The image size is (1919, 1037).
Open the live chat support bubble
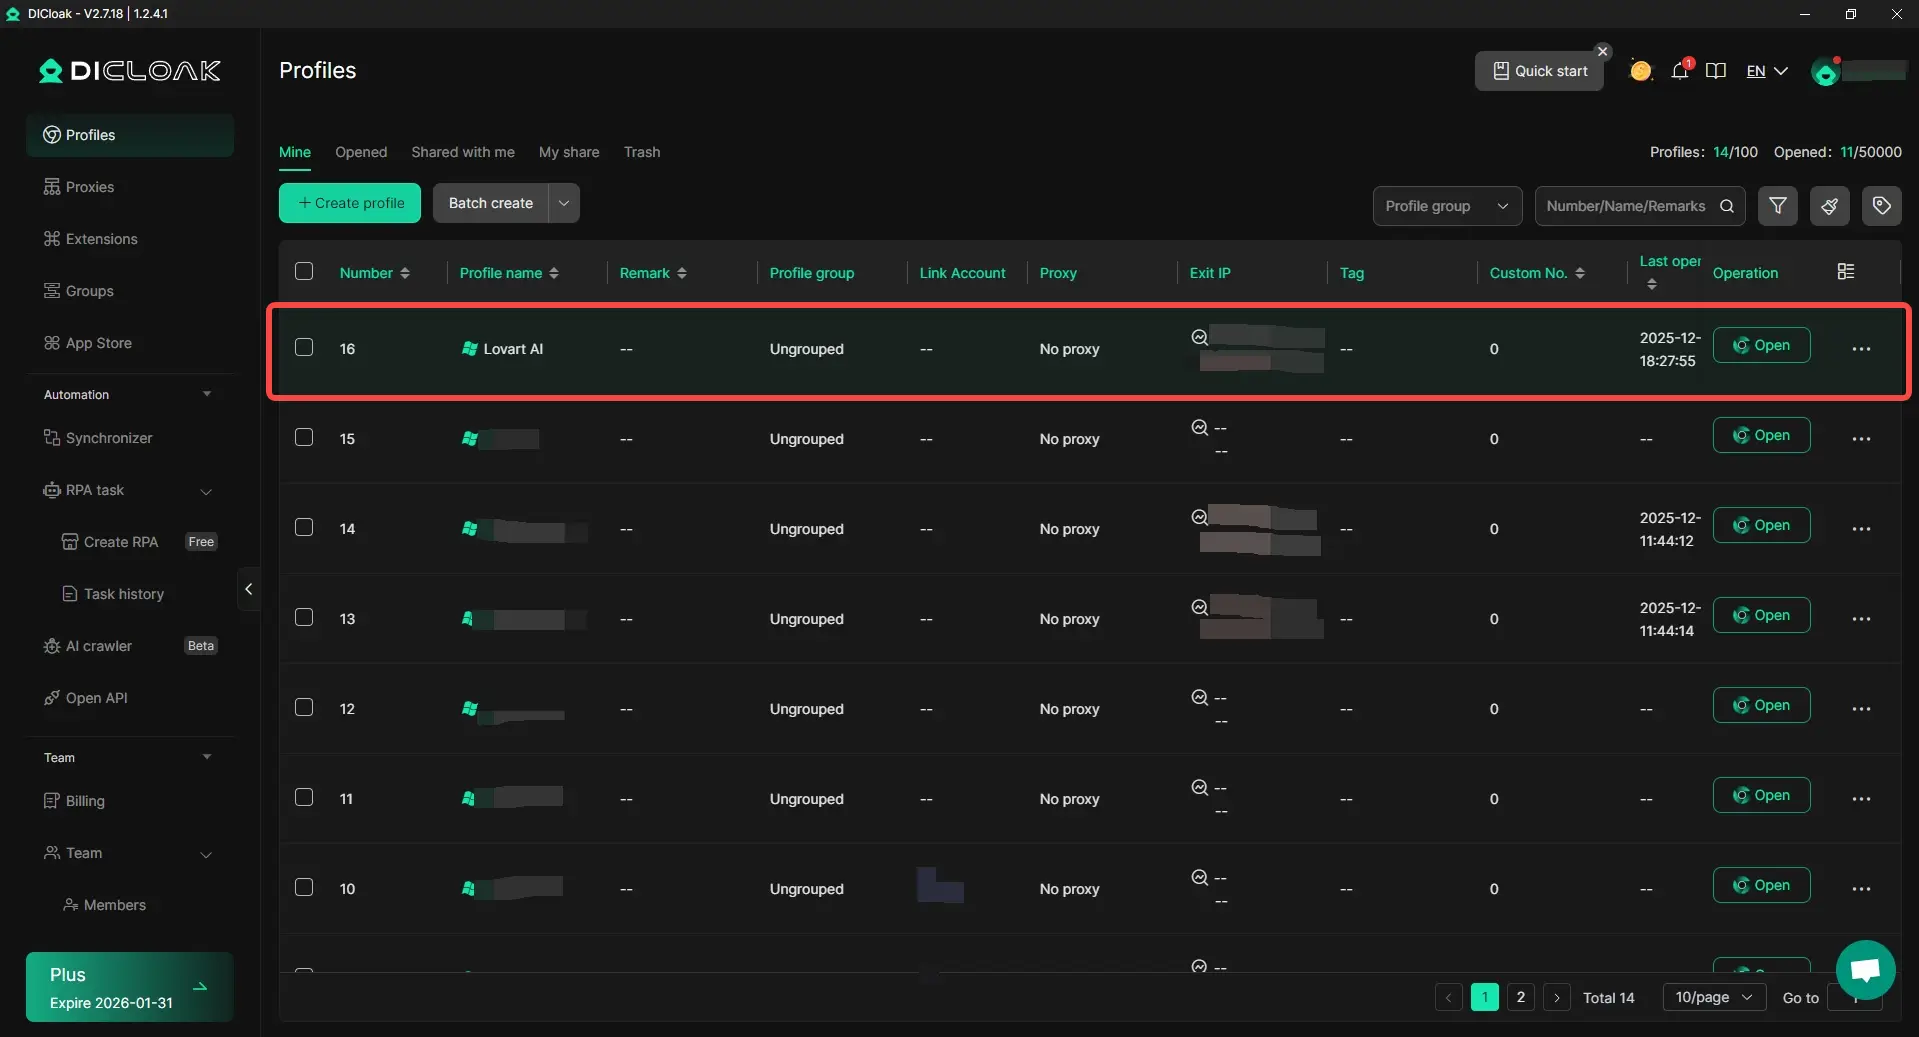(x=1865, y=969)
